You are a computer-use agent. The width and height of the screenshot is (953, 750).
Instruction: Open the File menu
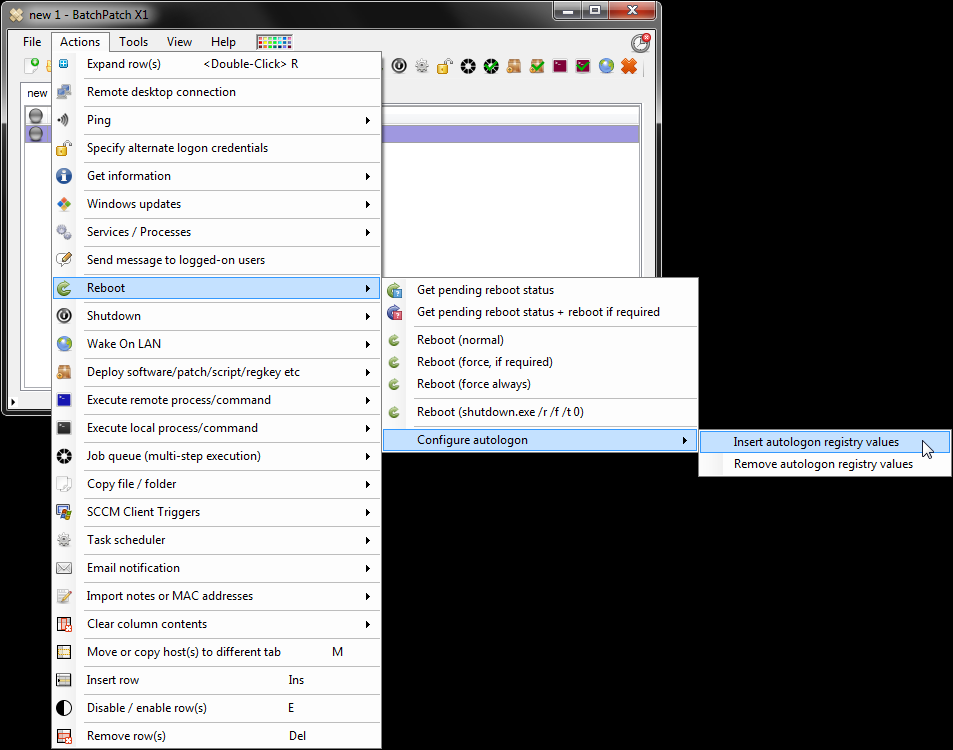(32, 41)
